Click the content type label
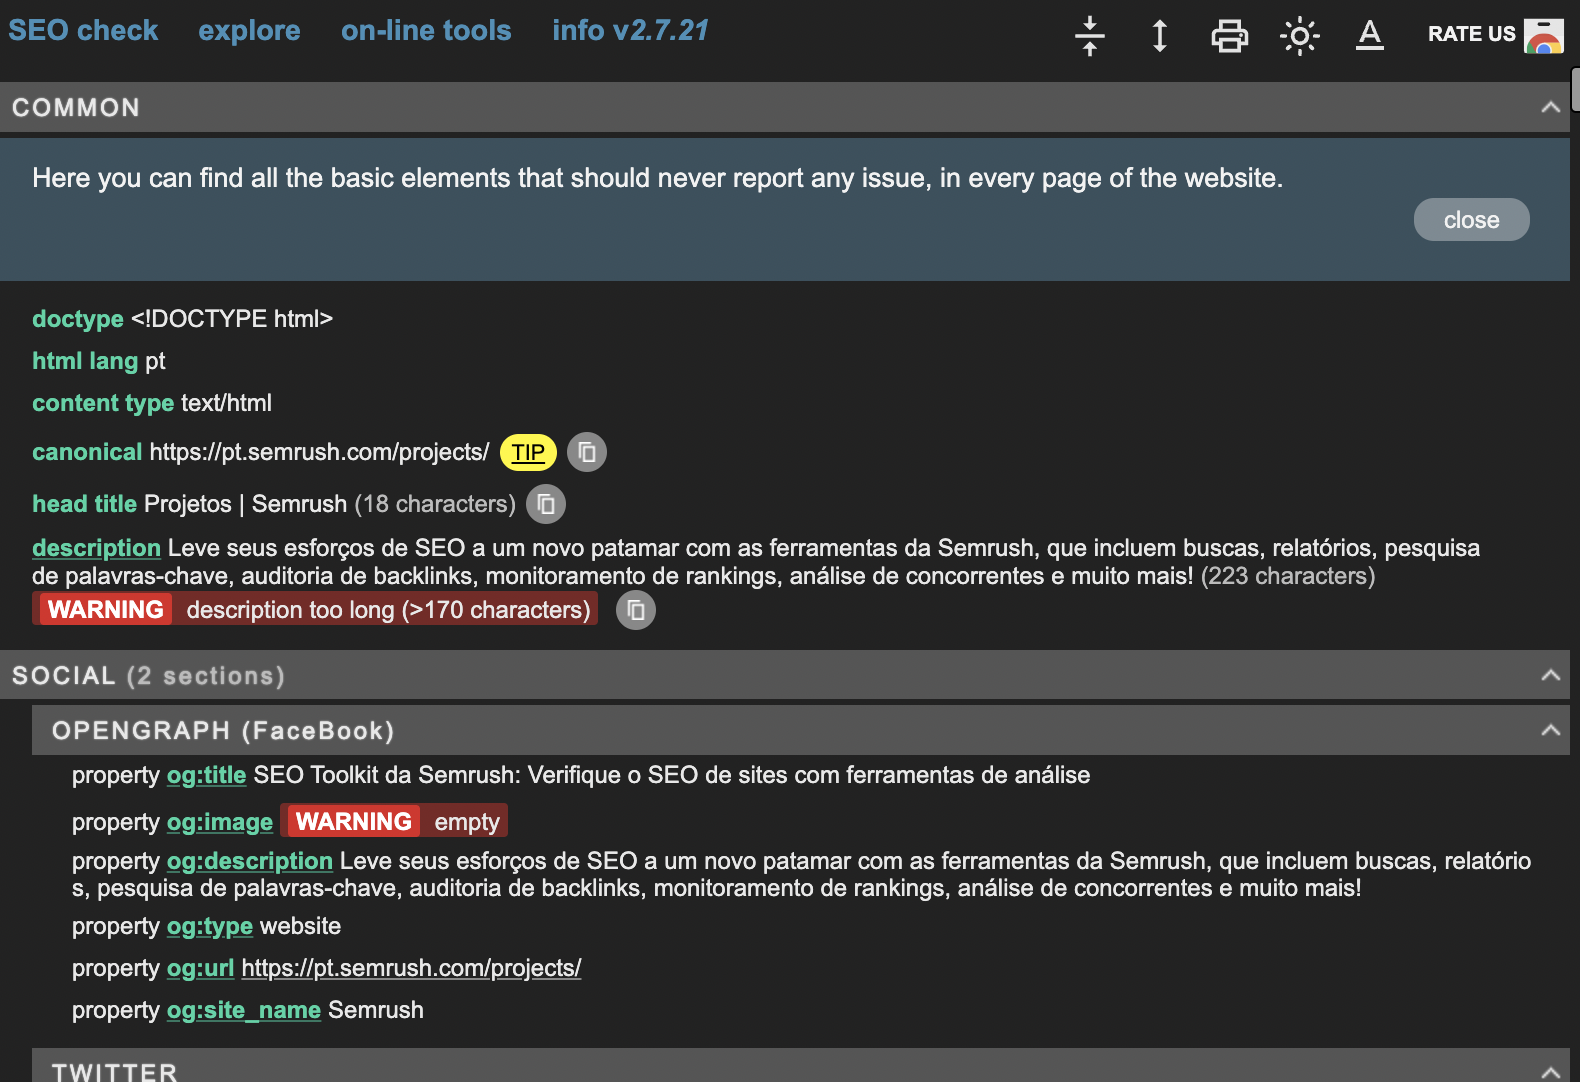This screenshot has width=1580, height=1082. point(103,403)
